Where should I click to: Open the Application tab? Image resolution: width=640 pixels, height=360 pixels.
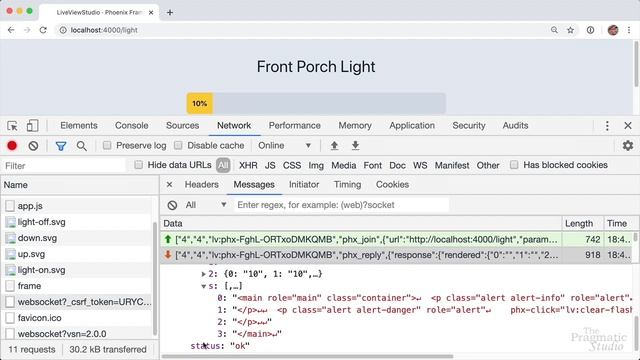coord(412,126)
